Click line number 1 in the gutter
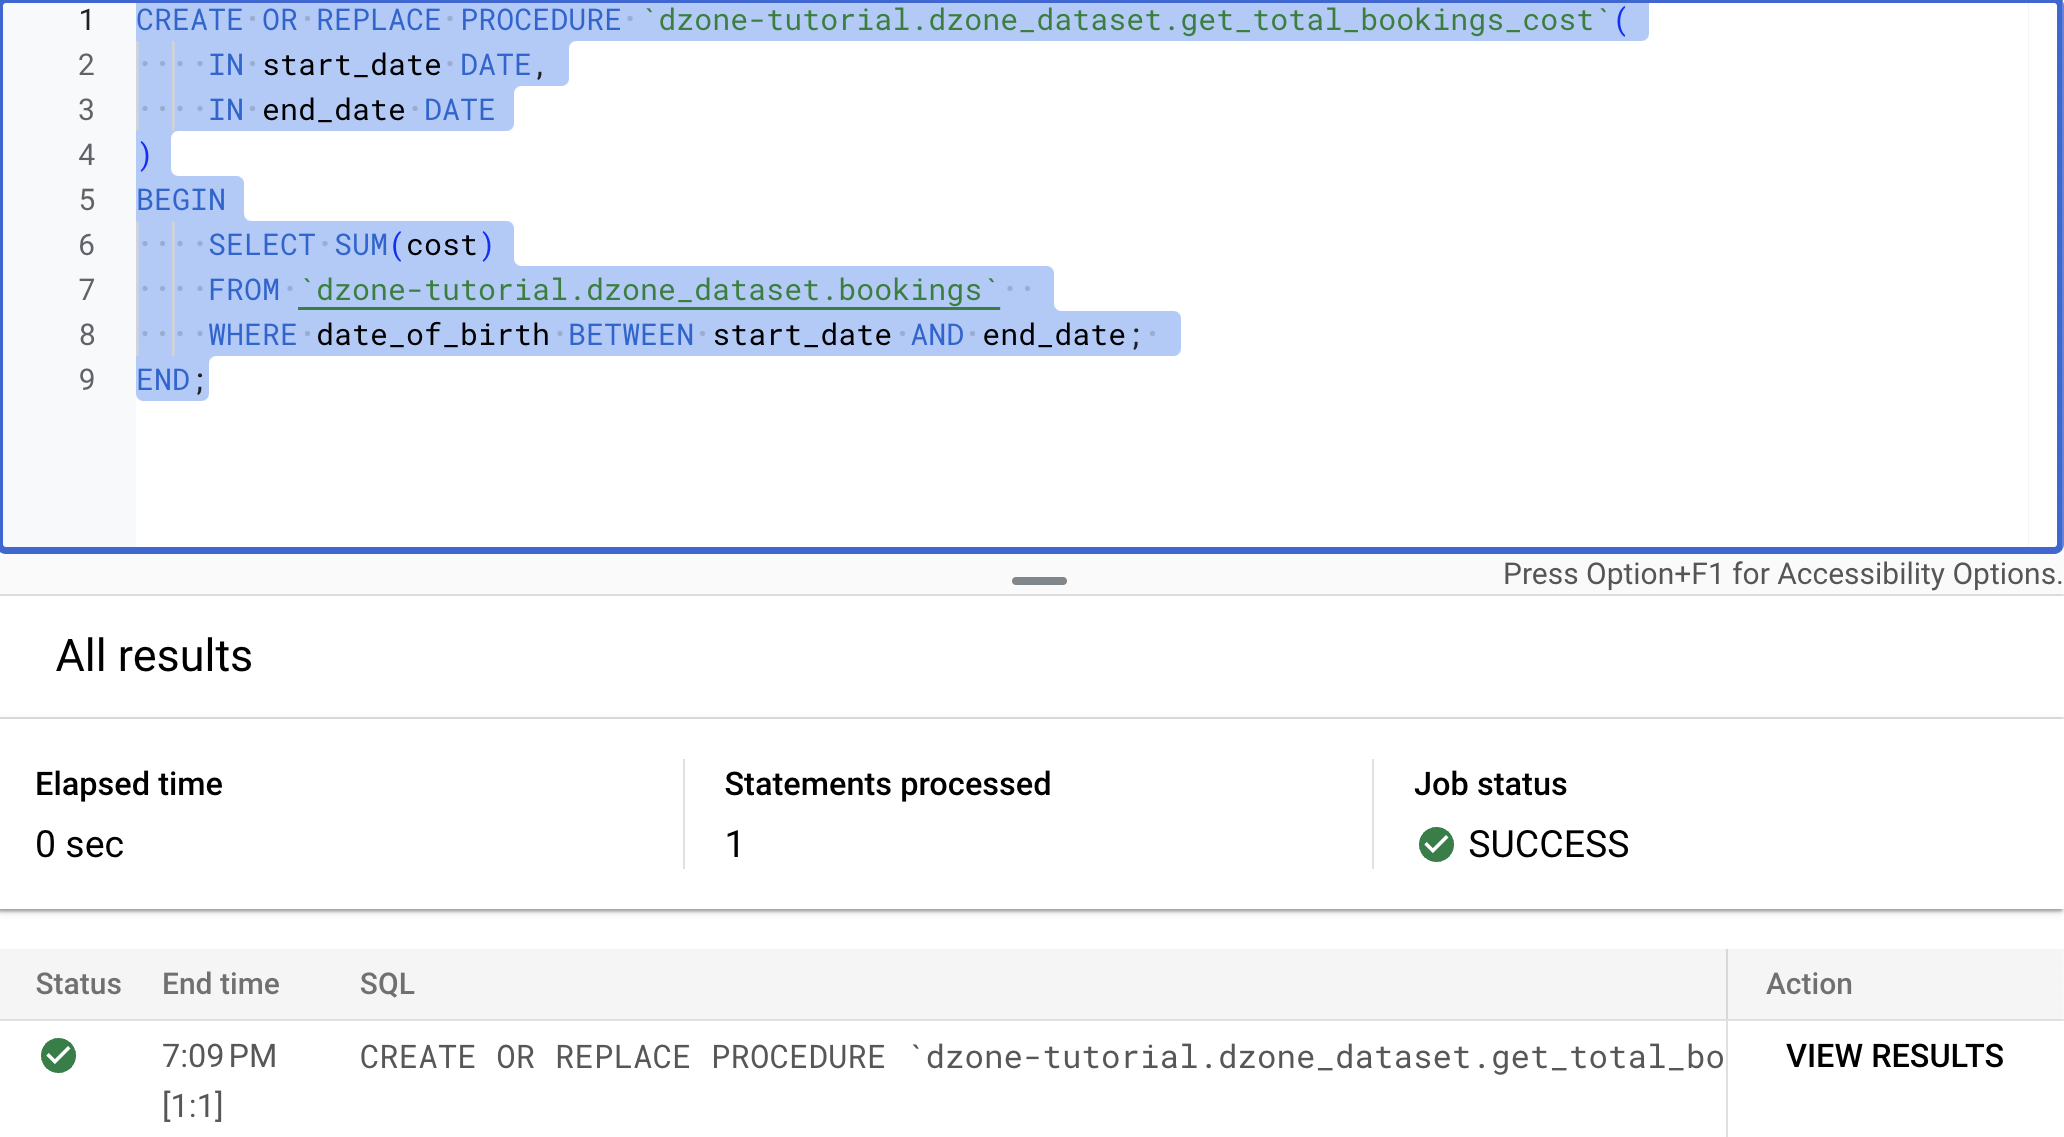The image size is (2064, 1137). click(86, 19)
